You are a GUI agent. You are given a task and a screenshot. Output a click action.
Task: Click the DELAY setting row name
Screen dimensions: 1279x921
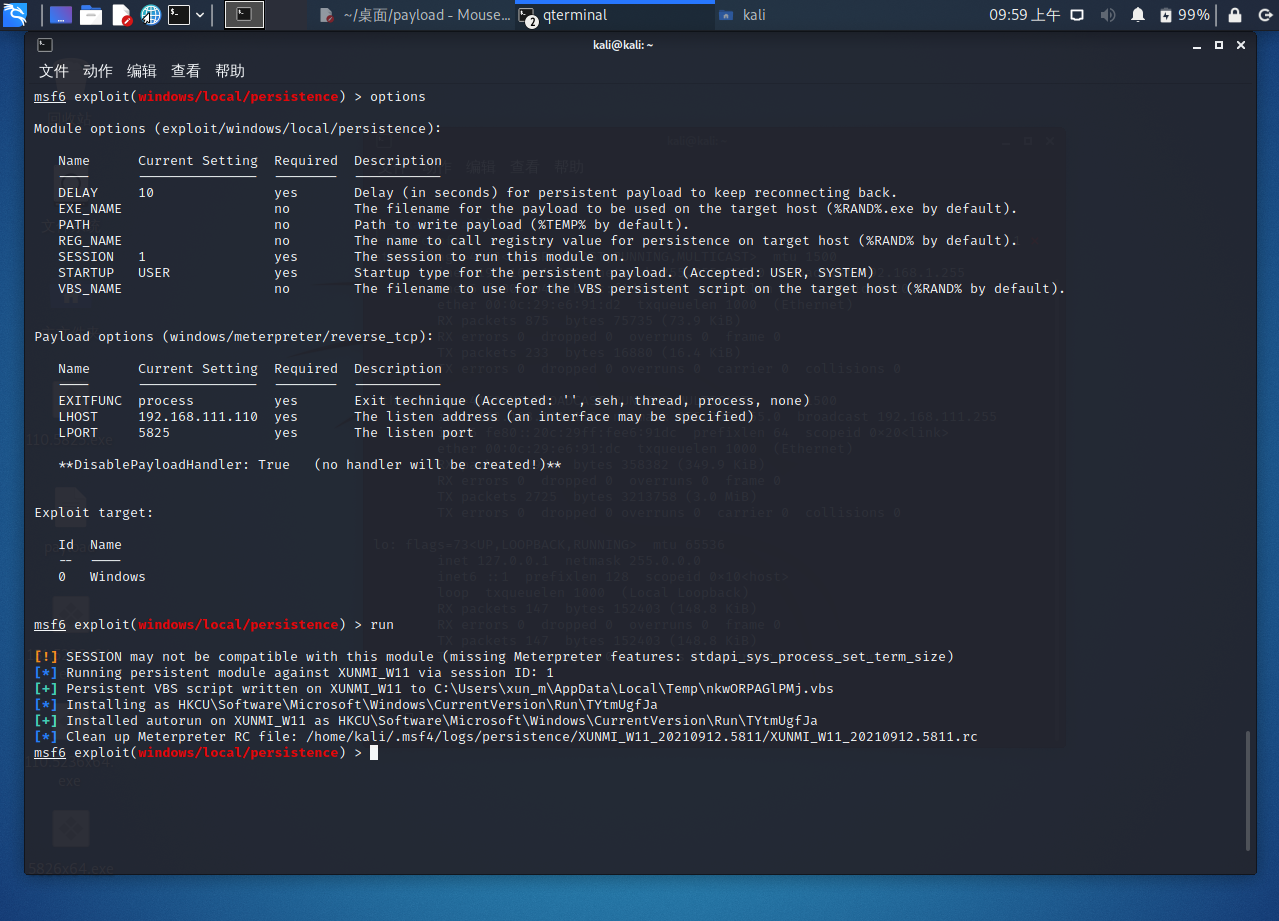click(78, 193)
